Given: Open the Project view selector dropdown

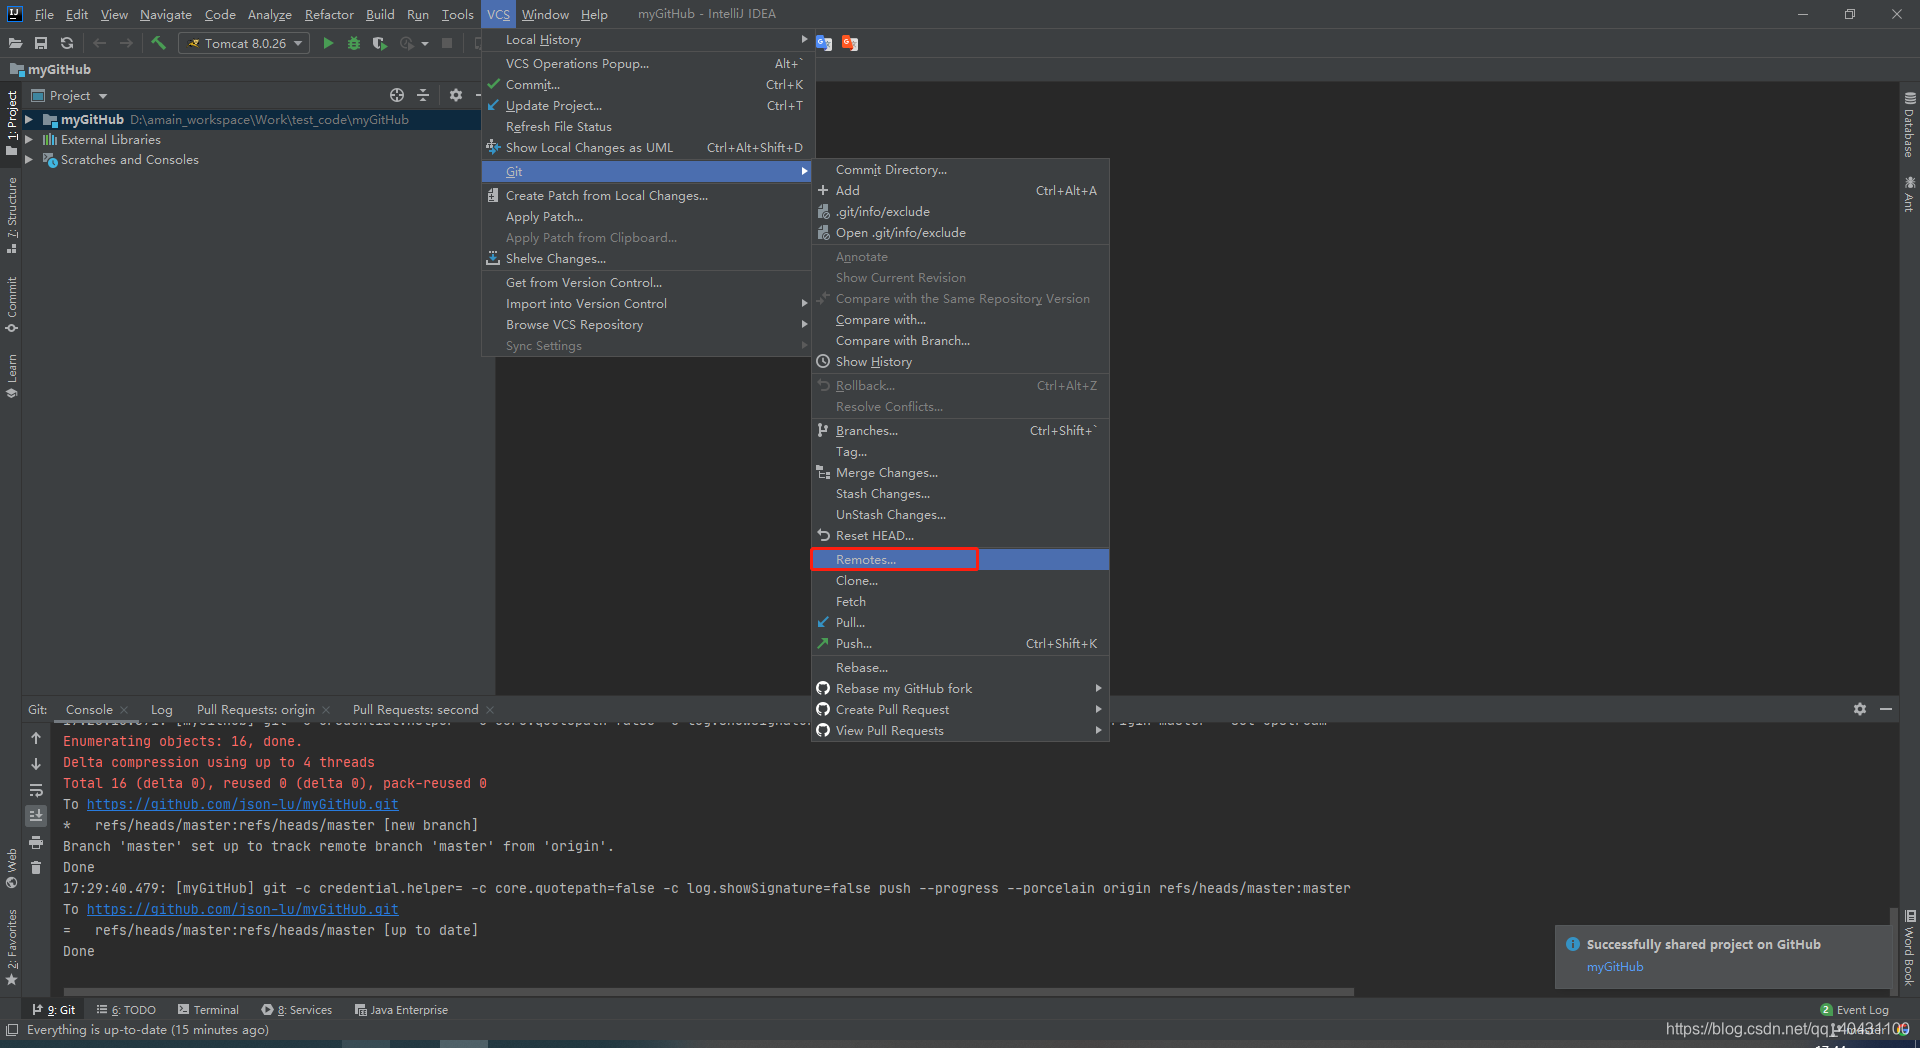Looking at the screenshot, I should tap(69, 95).
